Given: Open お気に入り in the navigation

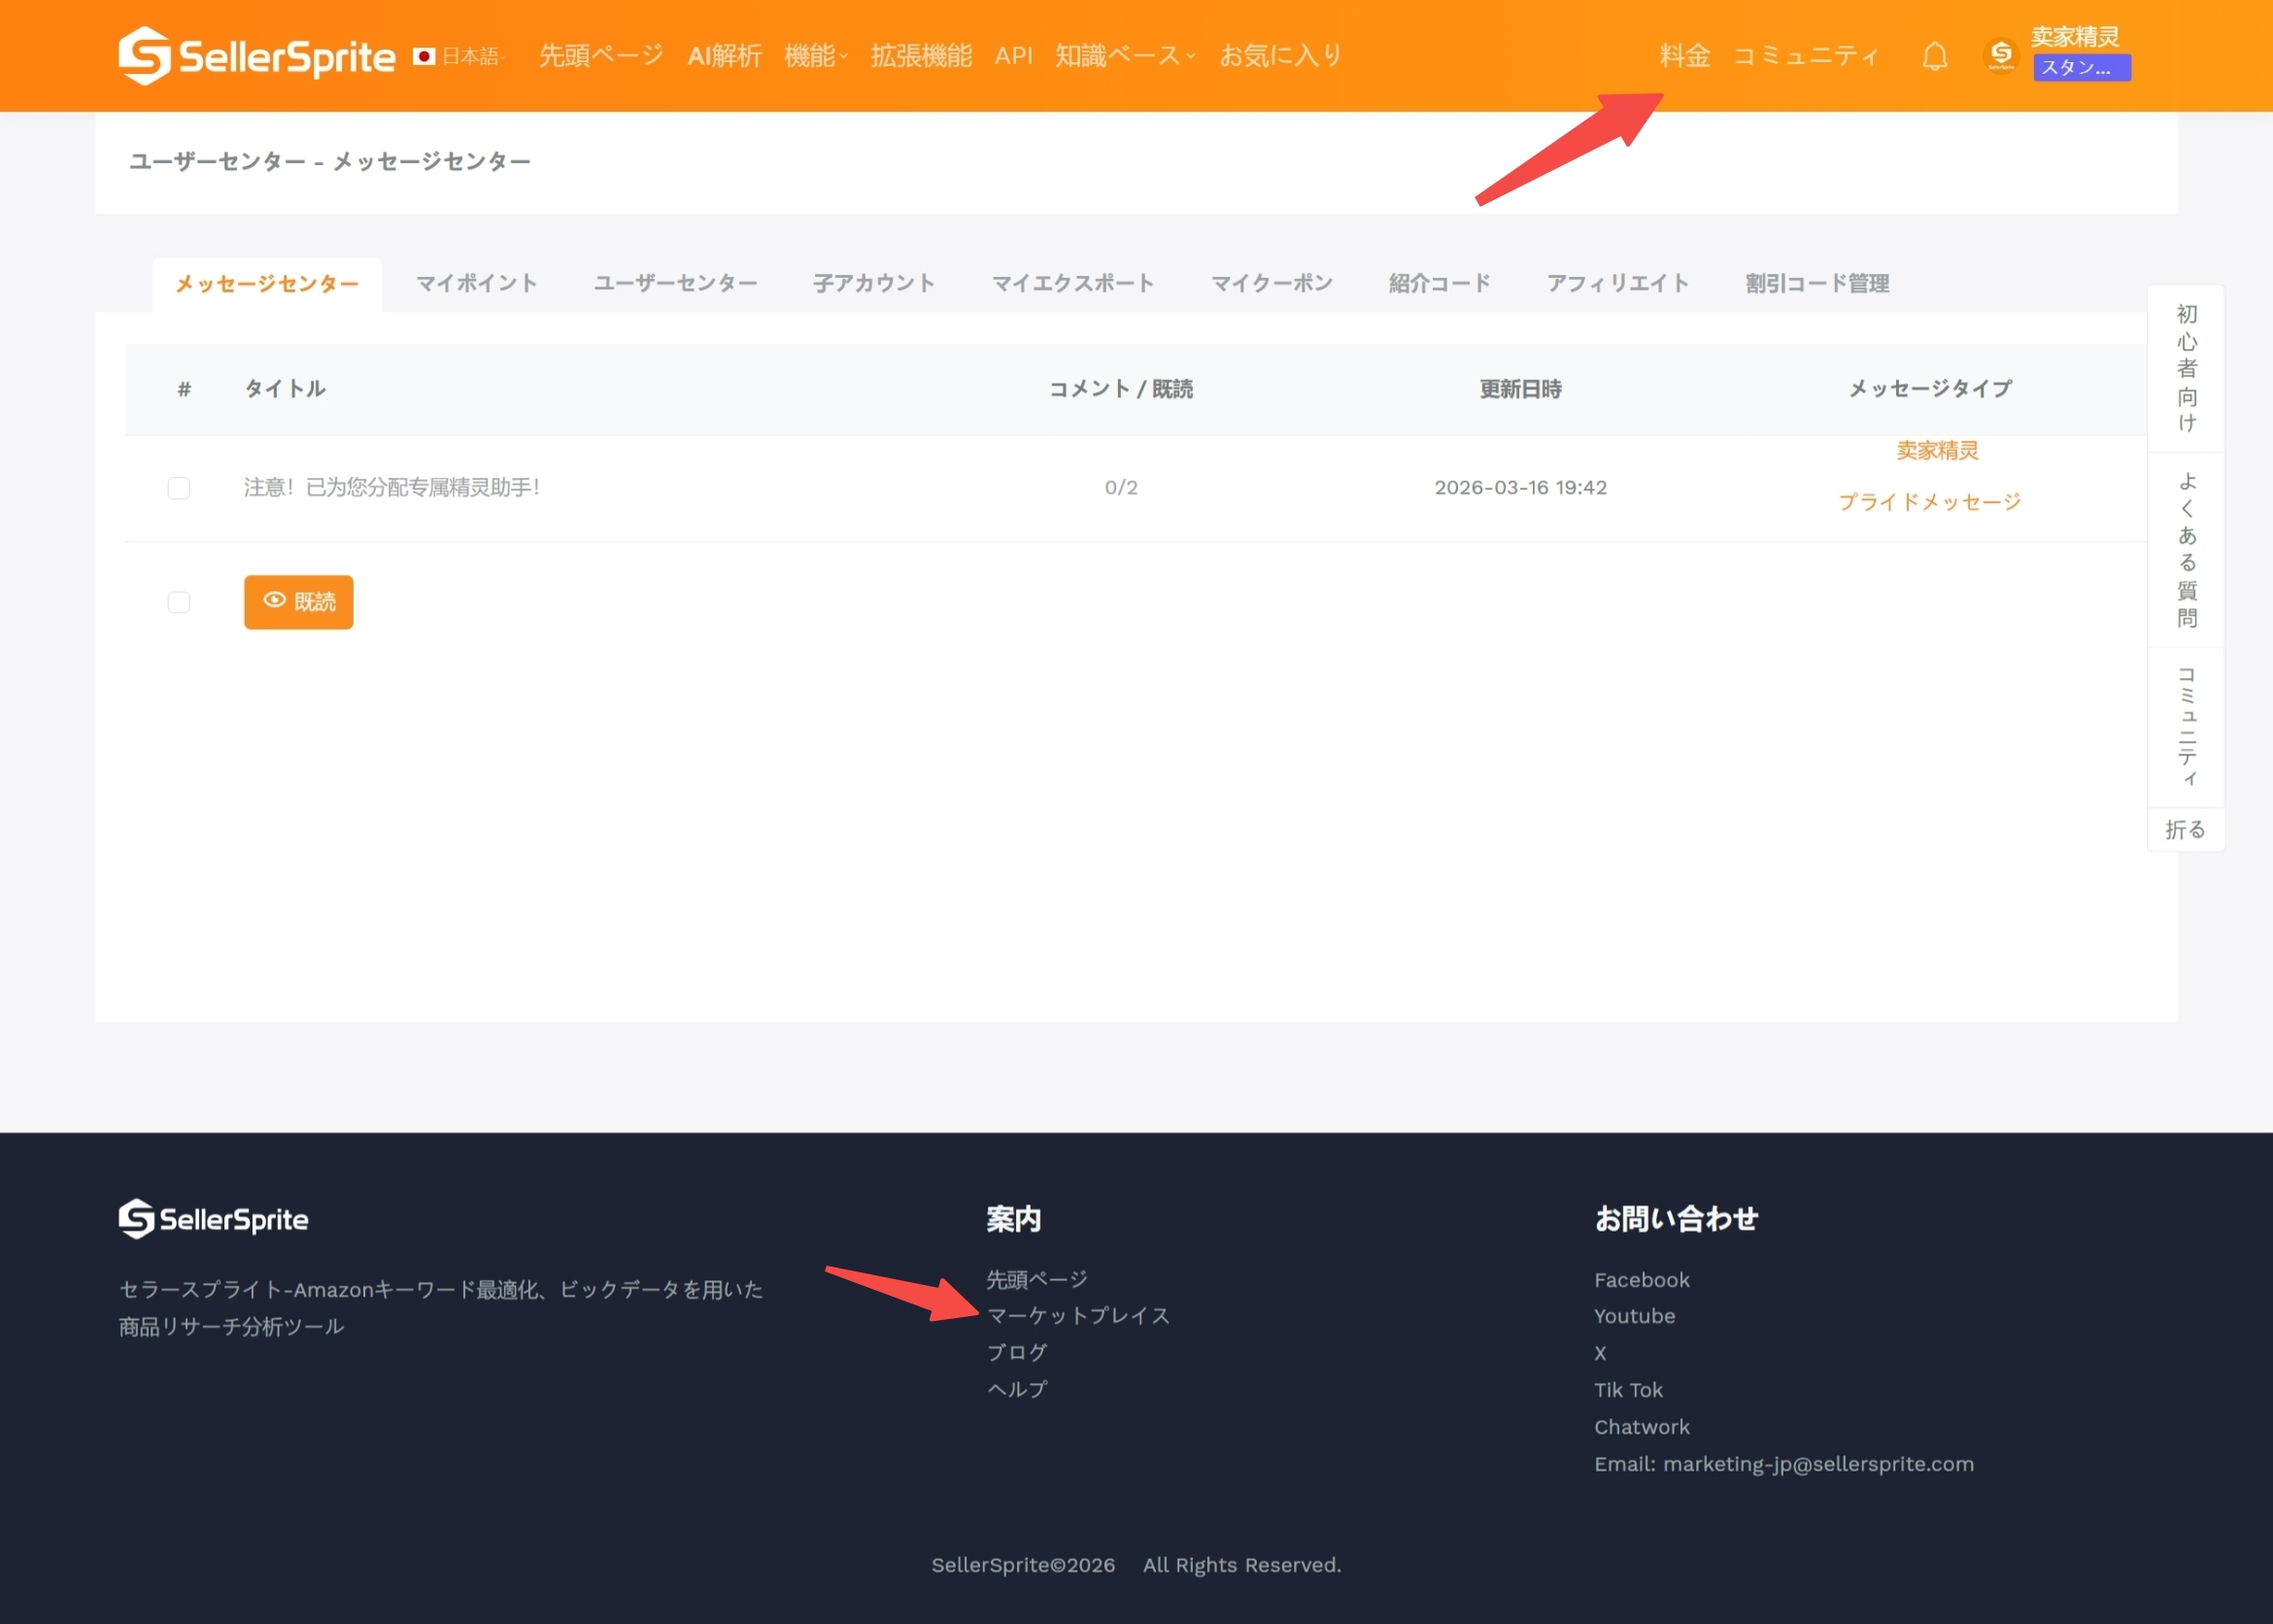Looking at the screenshot, I should (x=1280, y=56).
